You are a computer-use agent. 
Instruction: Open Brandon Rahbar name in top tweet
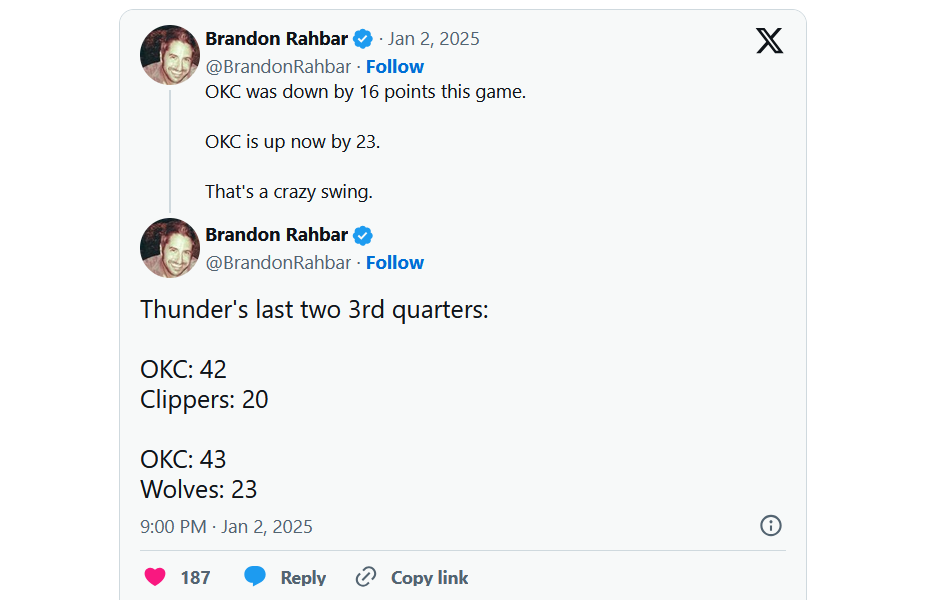click(x=276, y=39)
